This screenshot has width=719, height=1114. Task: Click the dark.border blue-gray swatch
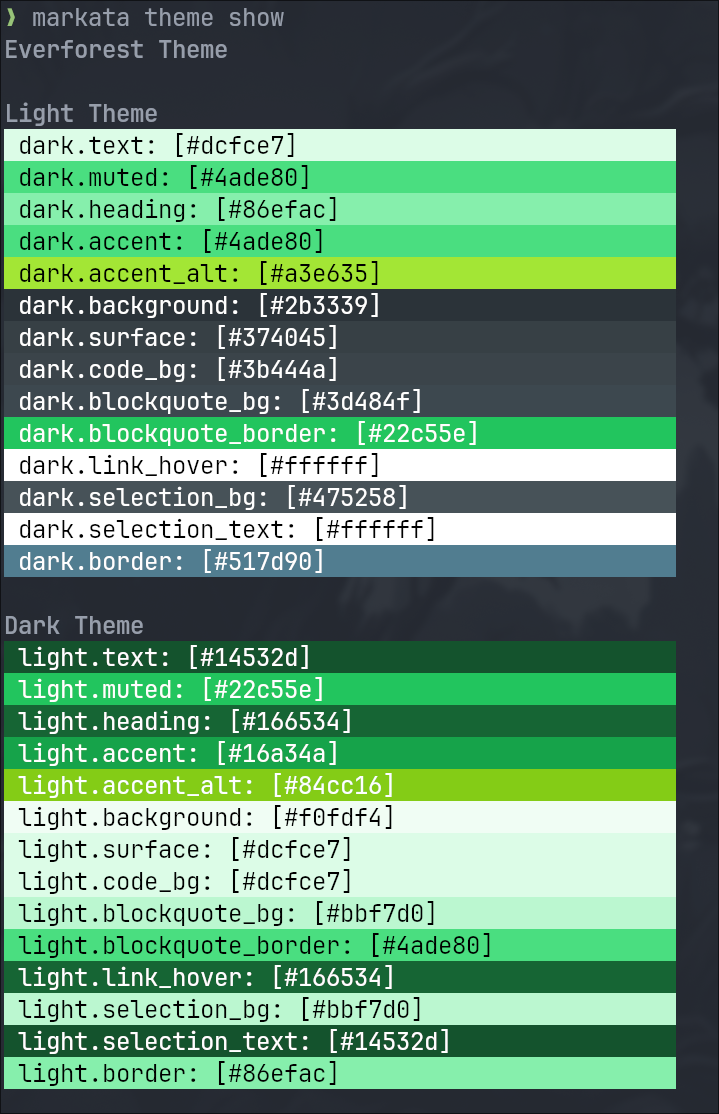340,562
